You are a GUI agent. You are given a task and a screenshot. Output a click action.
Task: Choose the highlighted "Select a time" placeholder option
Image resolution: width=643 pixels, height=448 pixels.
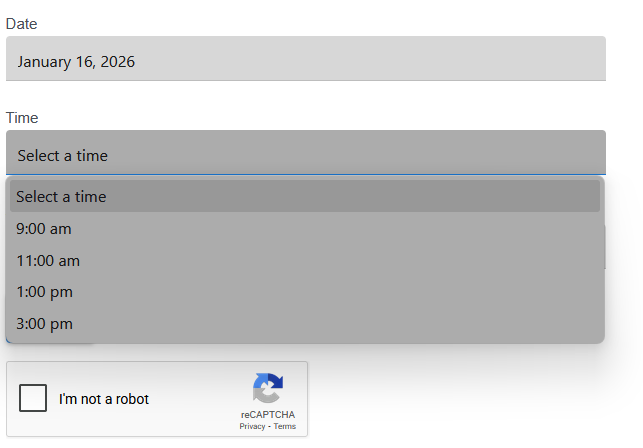(305, 196)
